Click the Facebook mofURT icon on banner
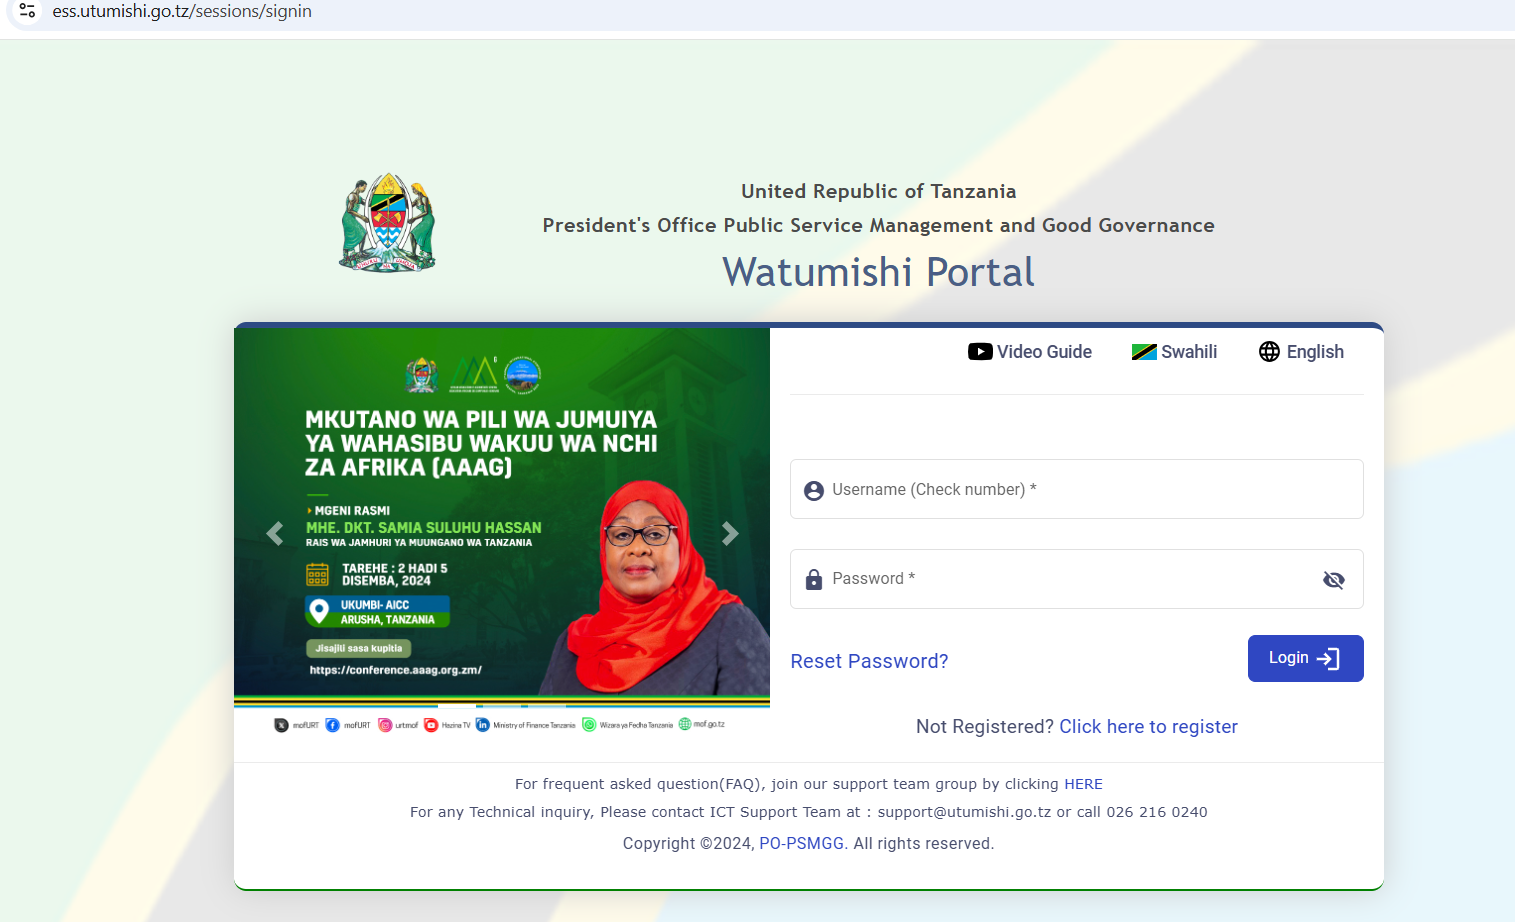This screenshot has height=922, width=1515. [x=333, y=725]
